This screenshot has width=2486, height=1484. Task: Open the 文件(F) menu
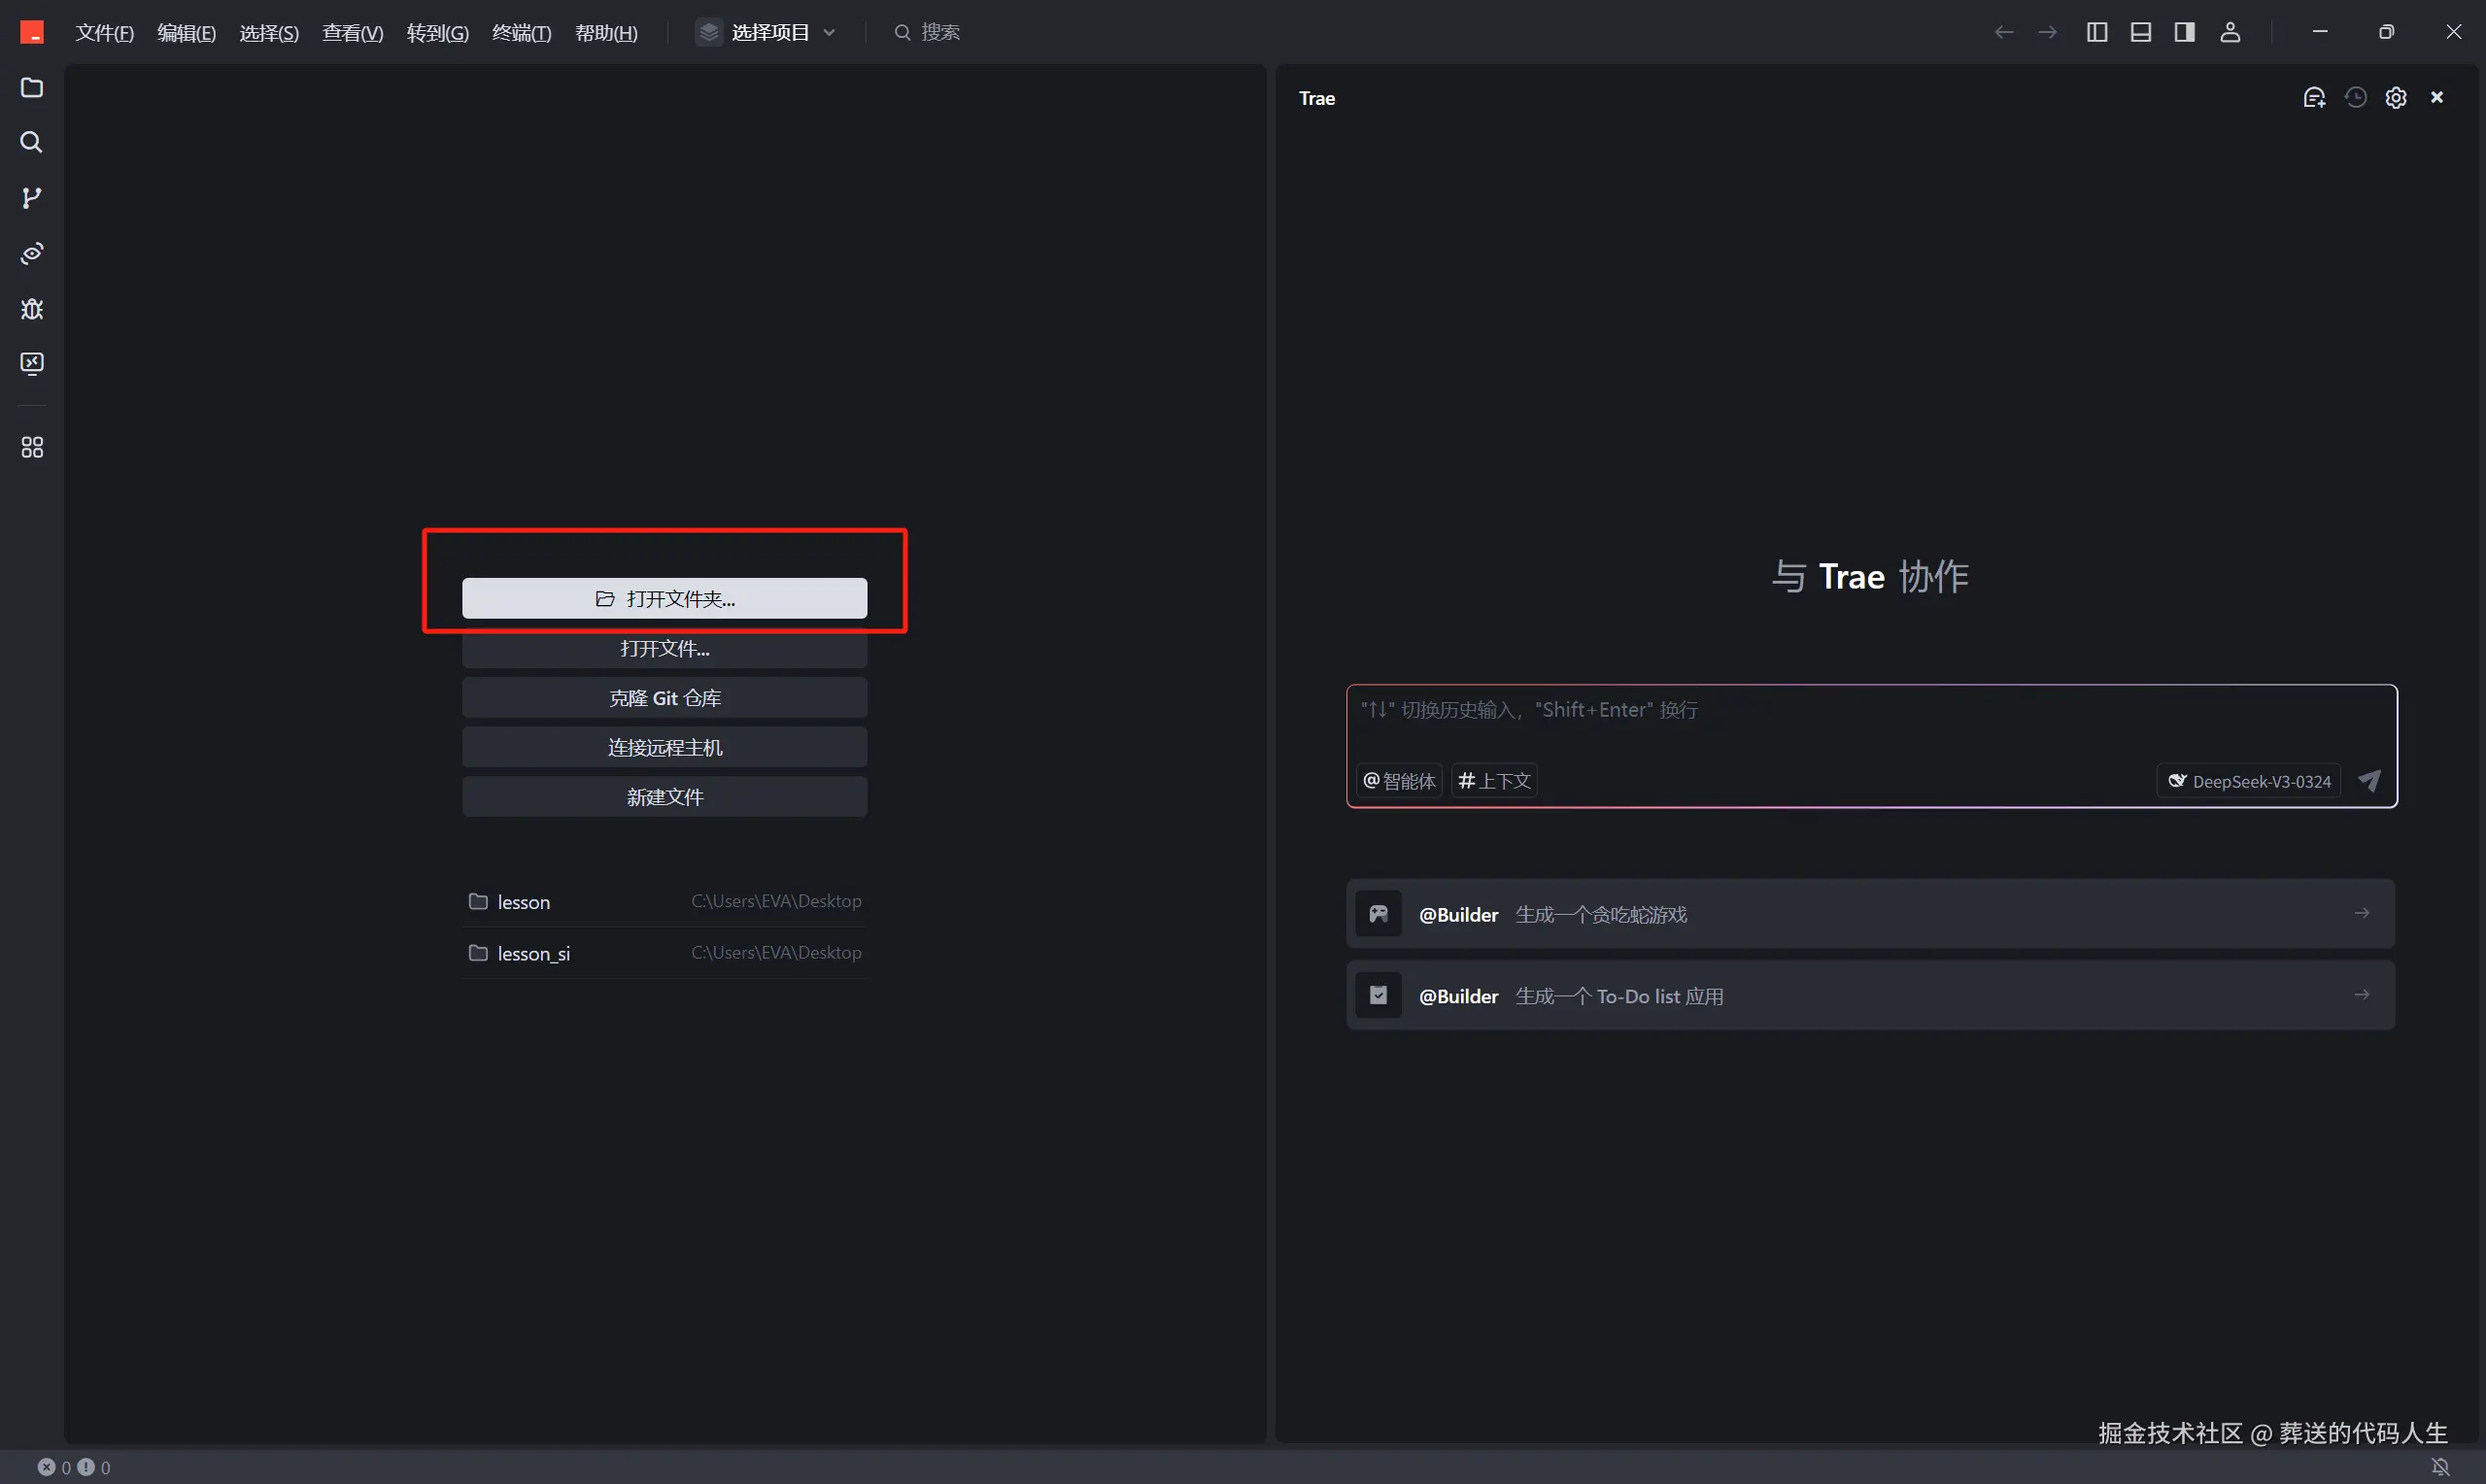104,33
